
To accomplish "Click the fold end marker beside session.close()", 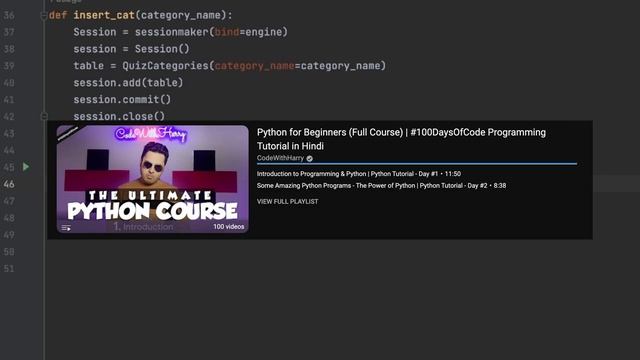I will pos(44,117).
